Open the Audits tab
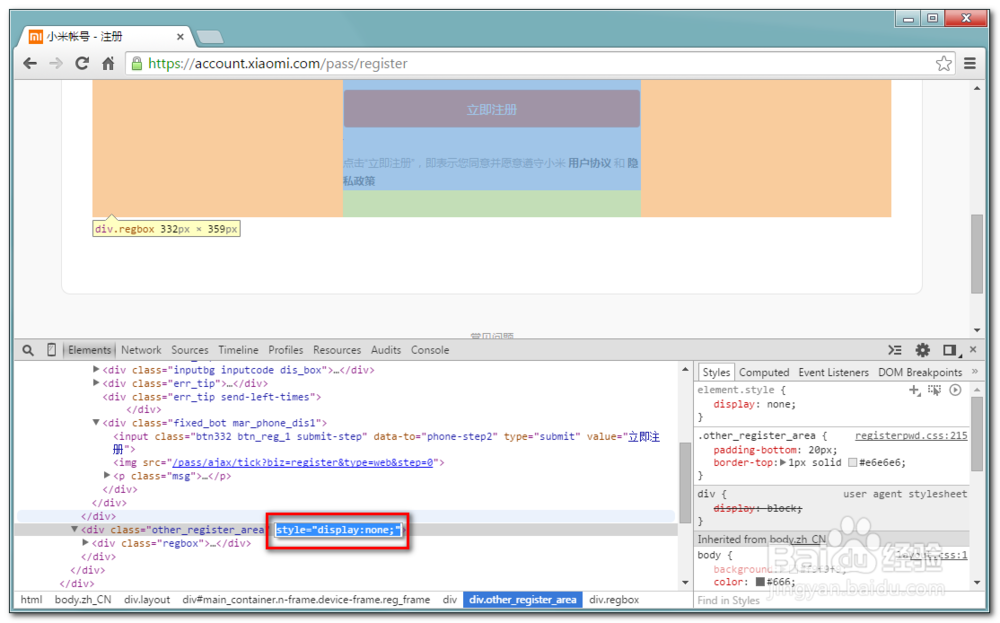Image resolution: width=1000 pixels, height=623 pixels. click(x=386, y=350)
